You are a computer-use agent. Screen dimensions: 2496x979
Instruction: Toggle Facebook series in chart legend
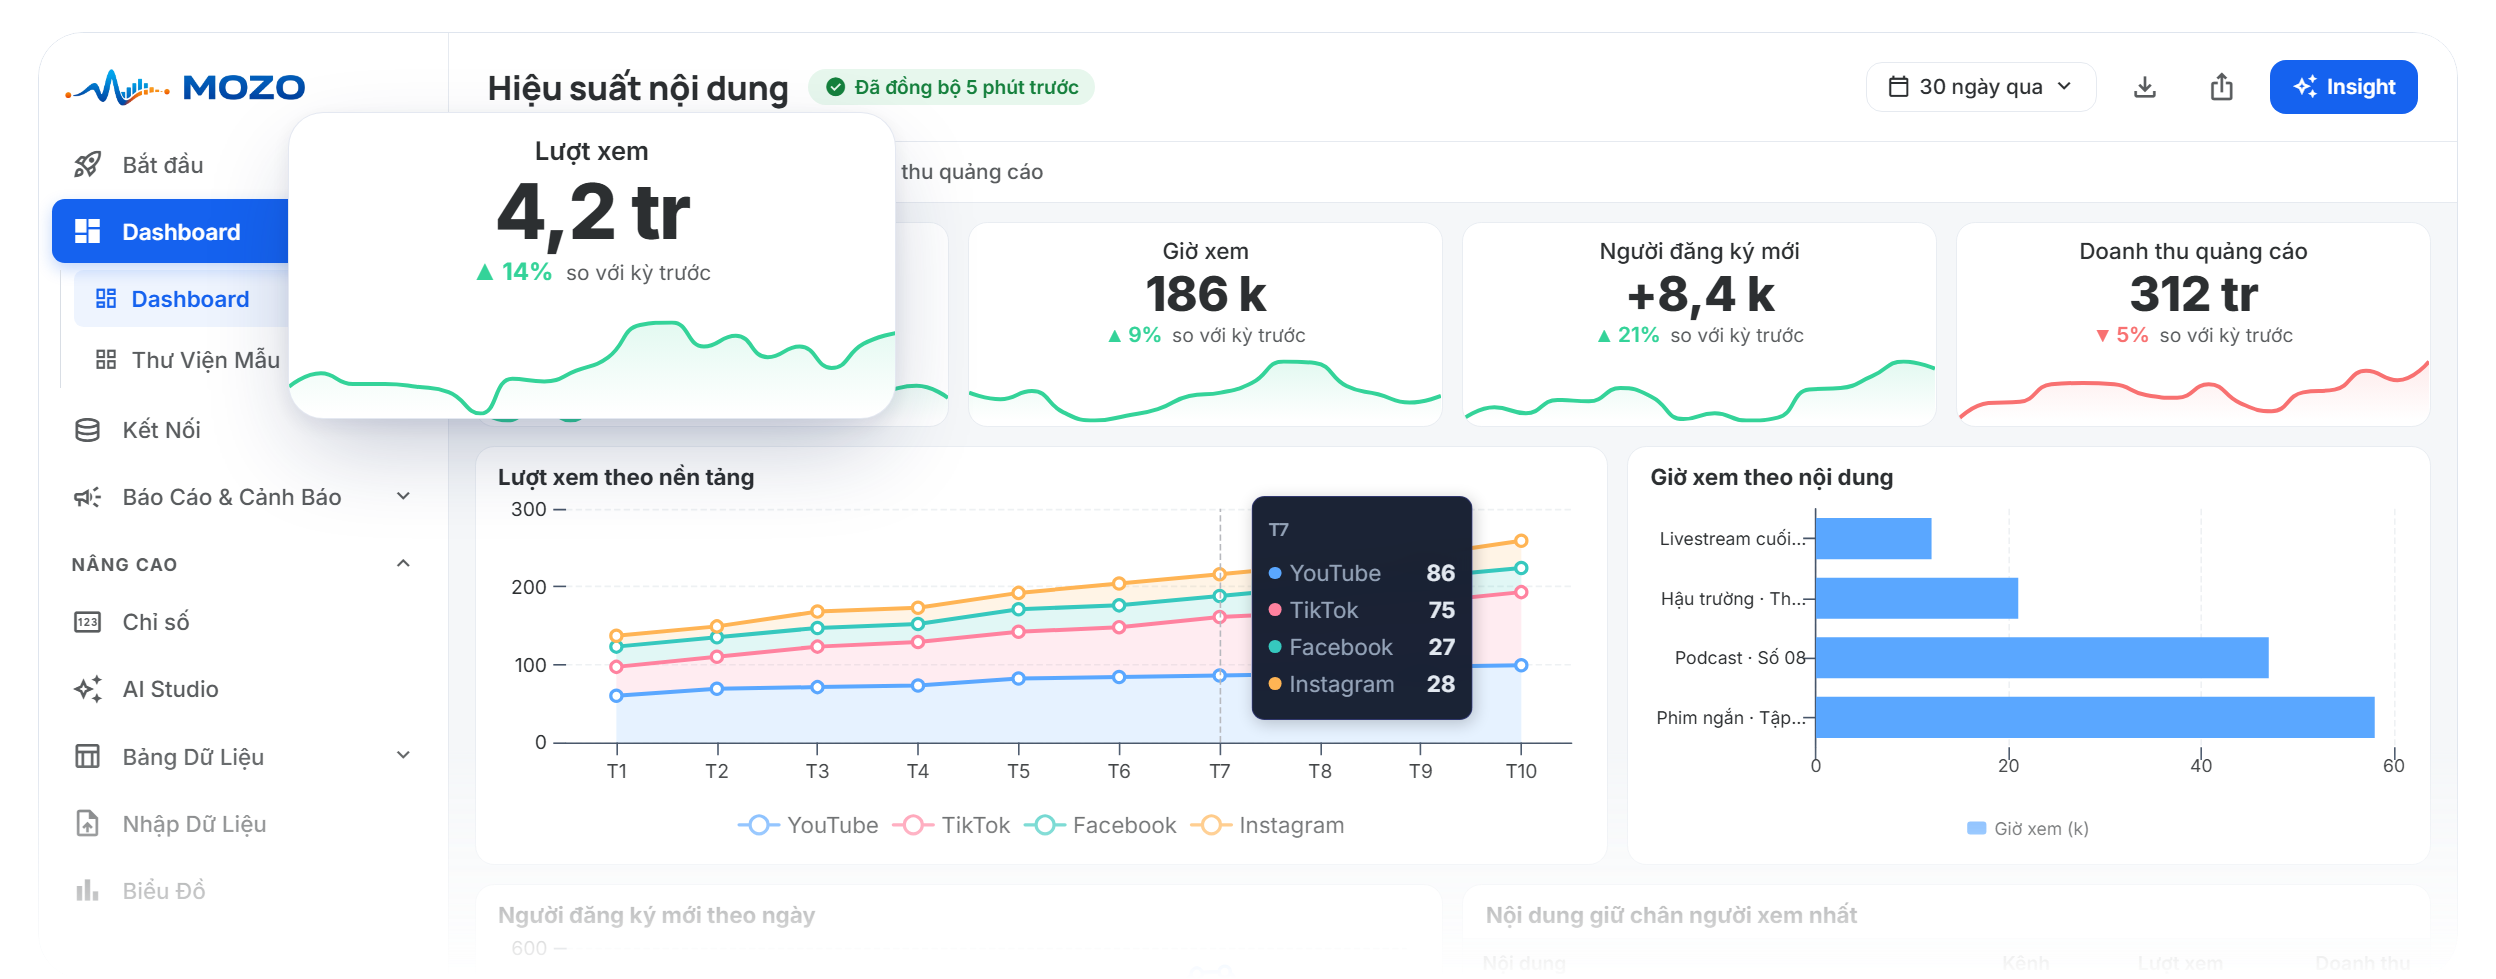[1101, 825]
